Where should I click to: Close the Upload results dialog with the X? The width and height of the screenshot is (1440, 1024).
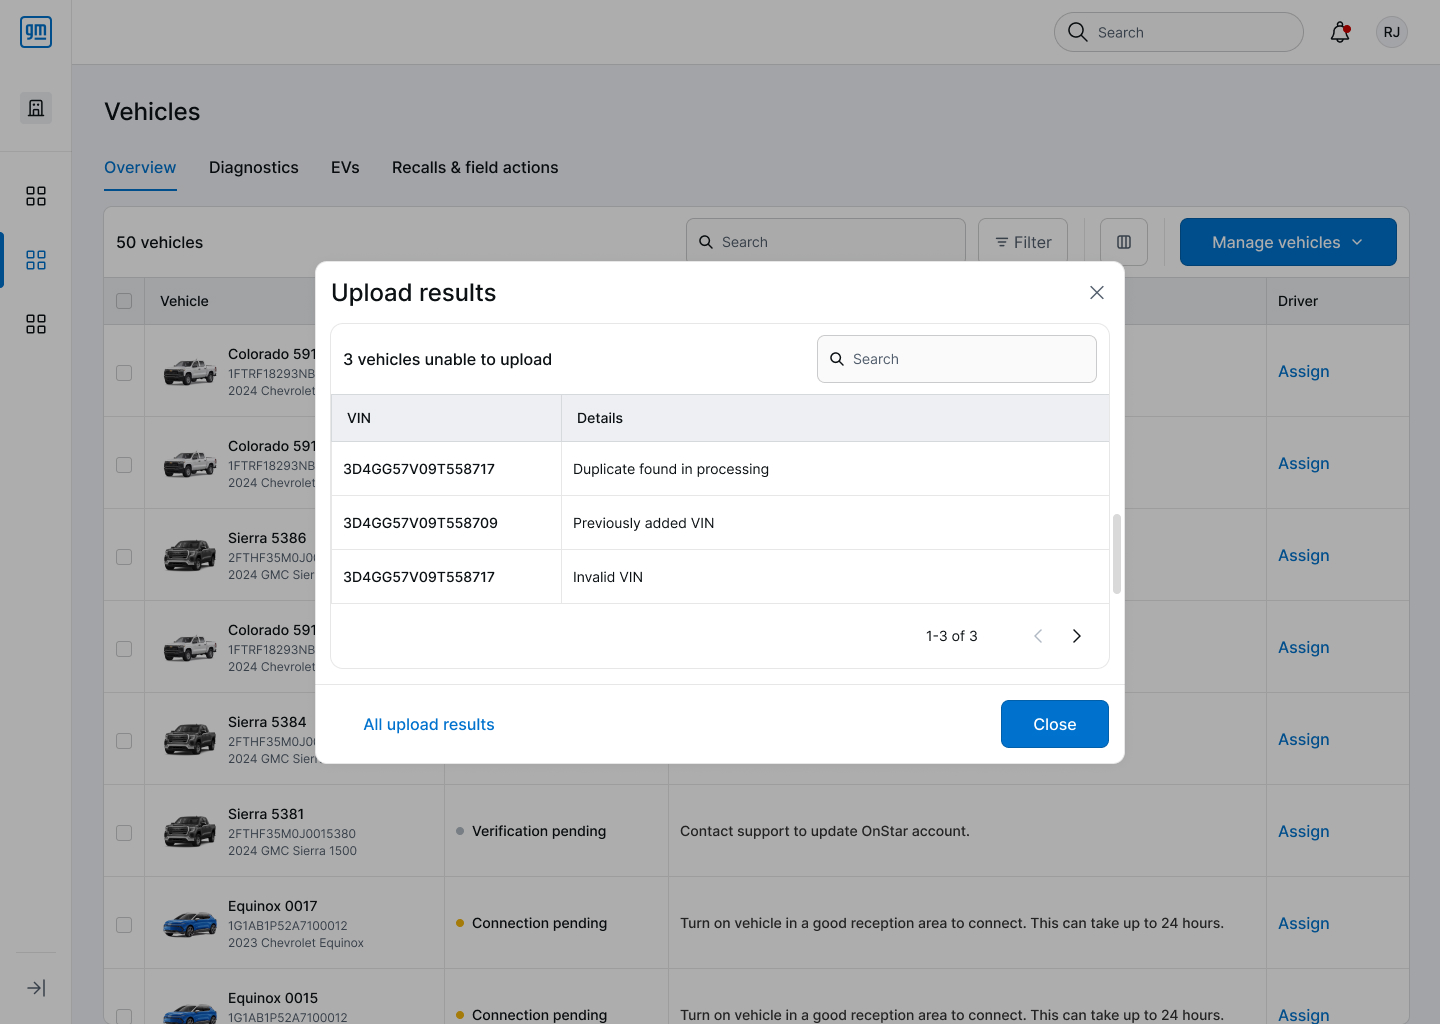click(x=1097, y=292)
